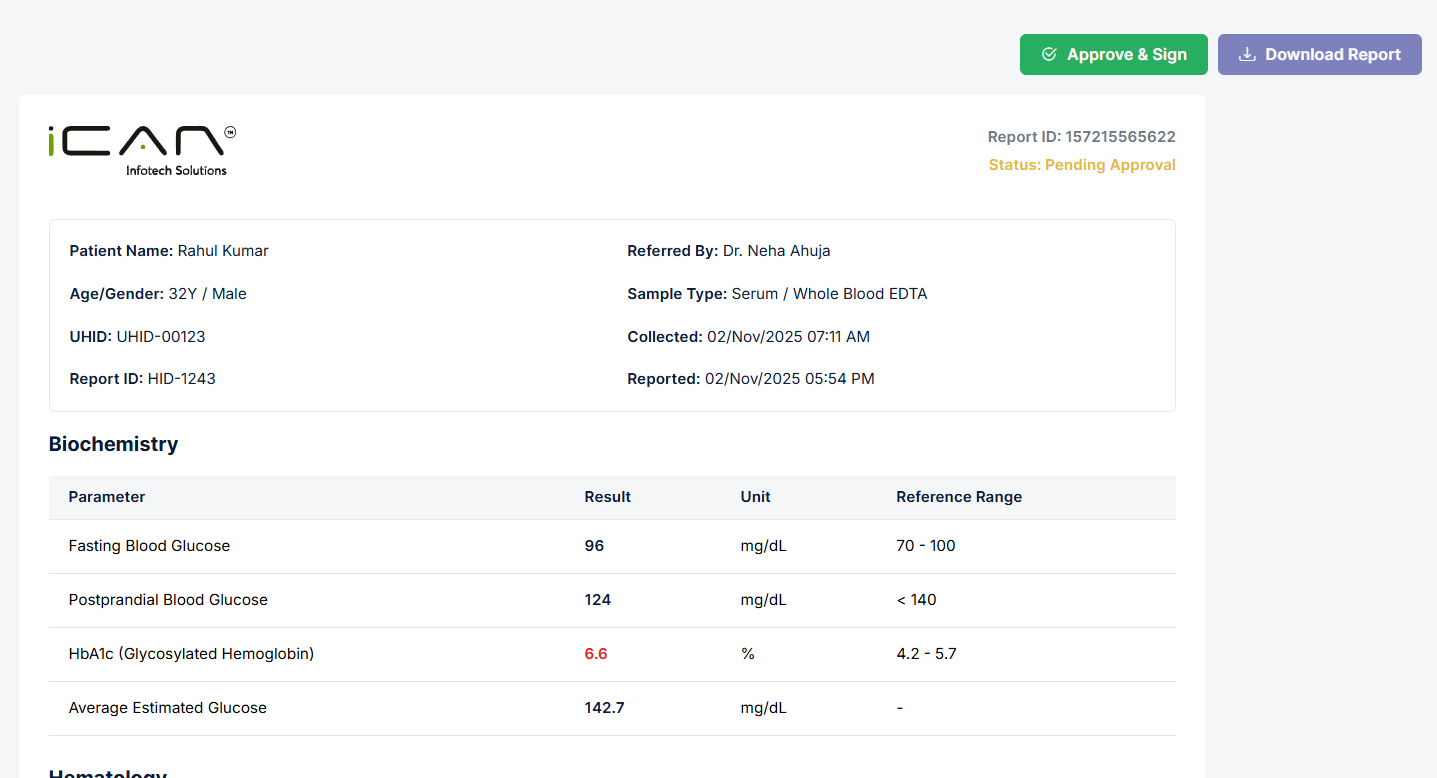Click the UHID-00123 value

coord(161,337)
